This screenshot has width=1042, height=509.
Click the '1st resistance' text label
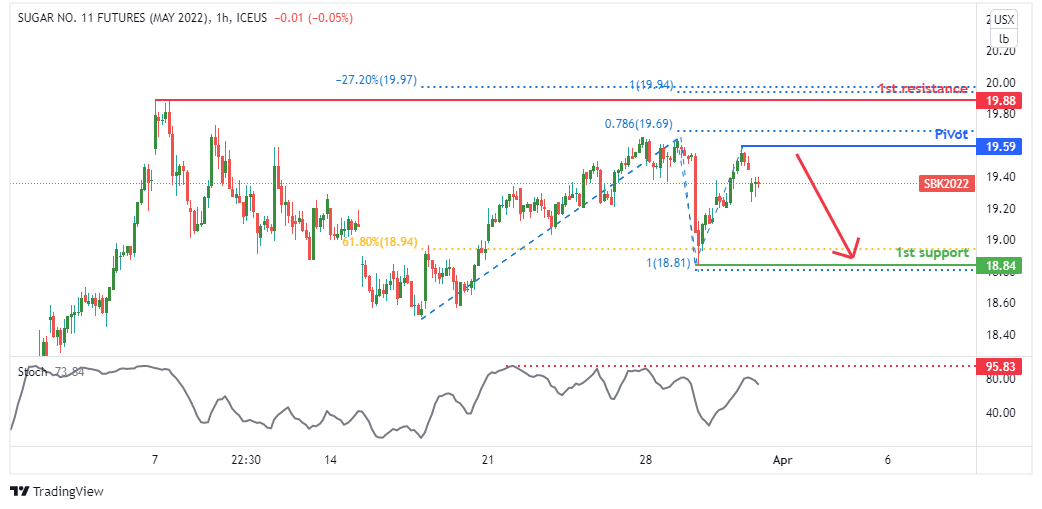(922, 88)
